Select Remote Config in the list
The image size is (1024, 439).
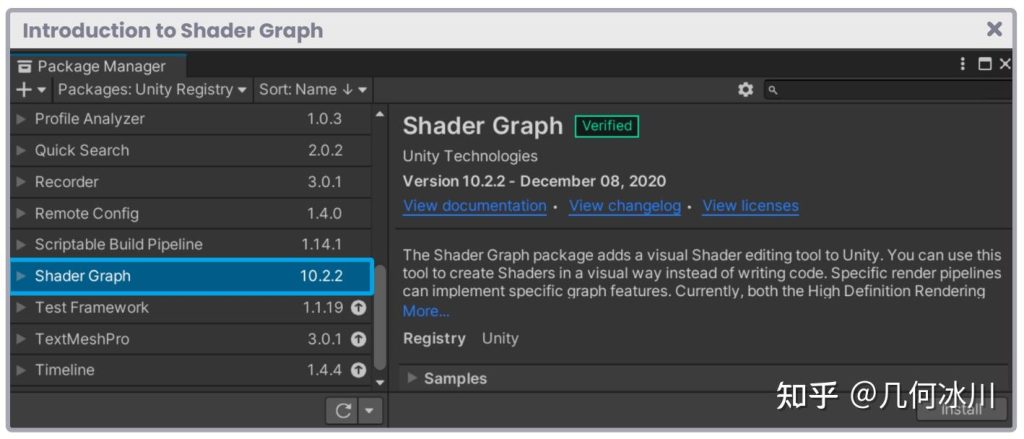pos(191,213)
